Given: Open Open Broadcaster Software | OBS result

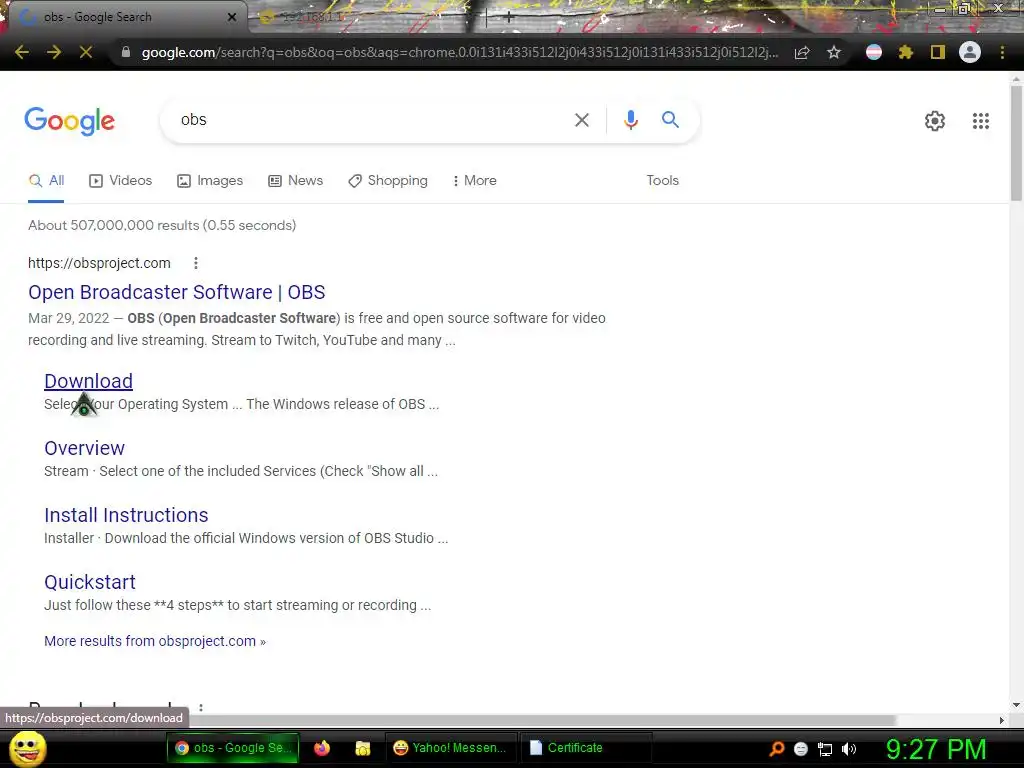Looking at the screenshot, I should (176, 292).
